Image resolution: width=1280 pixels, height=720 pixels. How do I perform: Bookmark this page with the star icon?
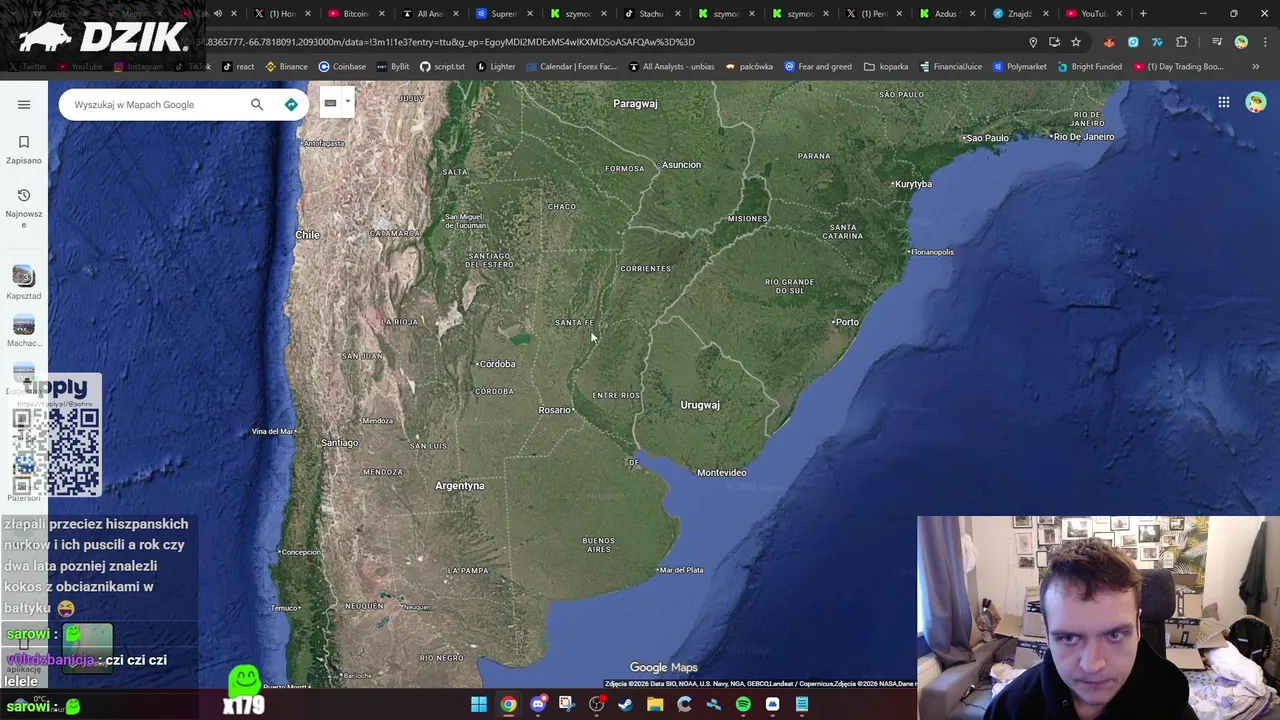tap(1076, 42)
